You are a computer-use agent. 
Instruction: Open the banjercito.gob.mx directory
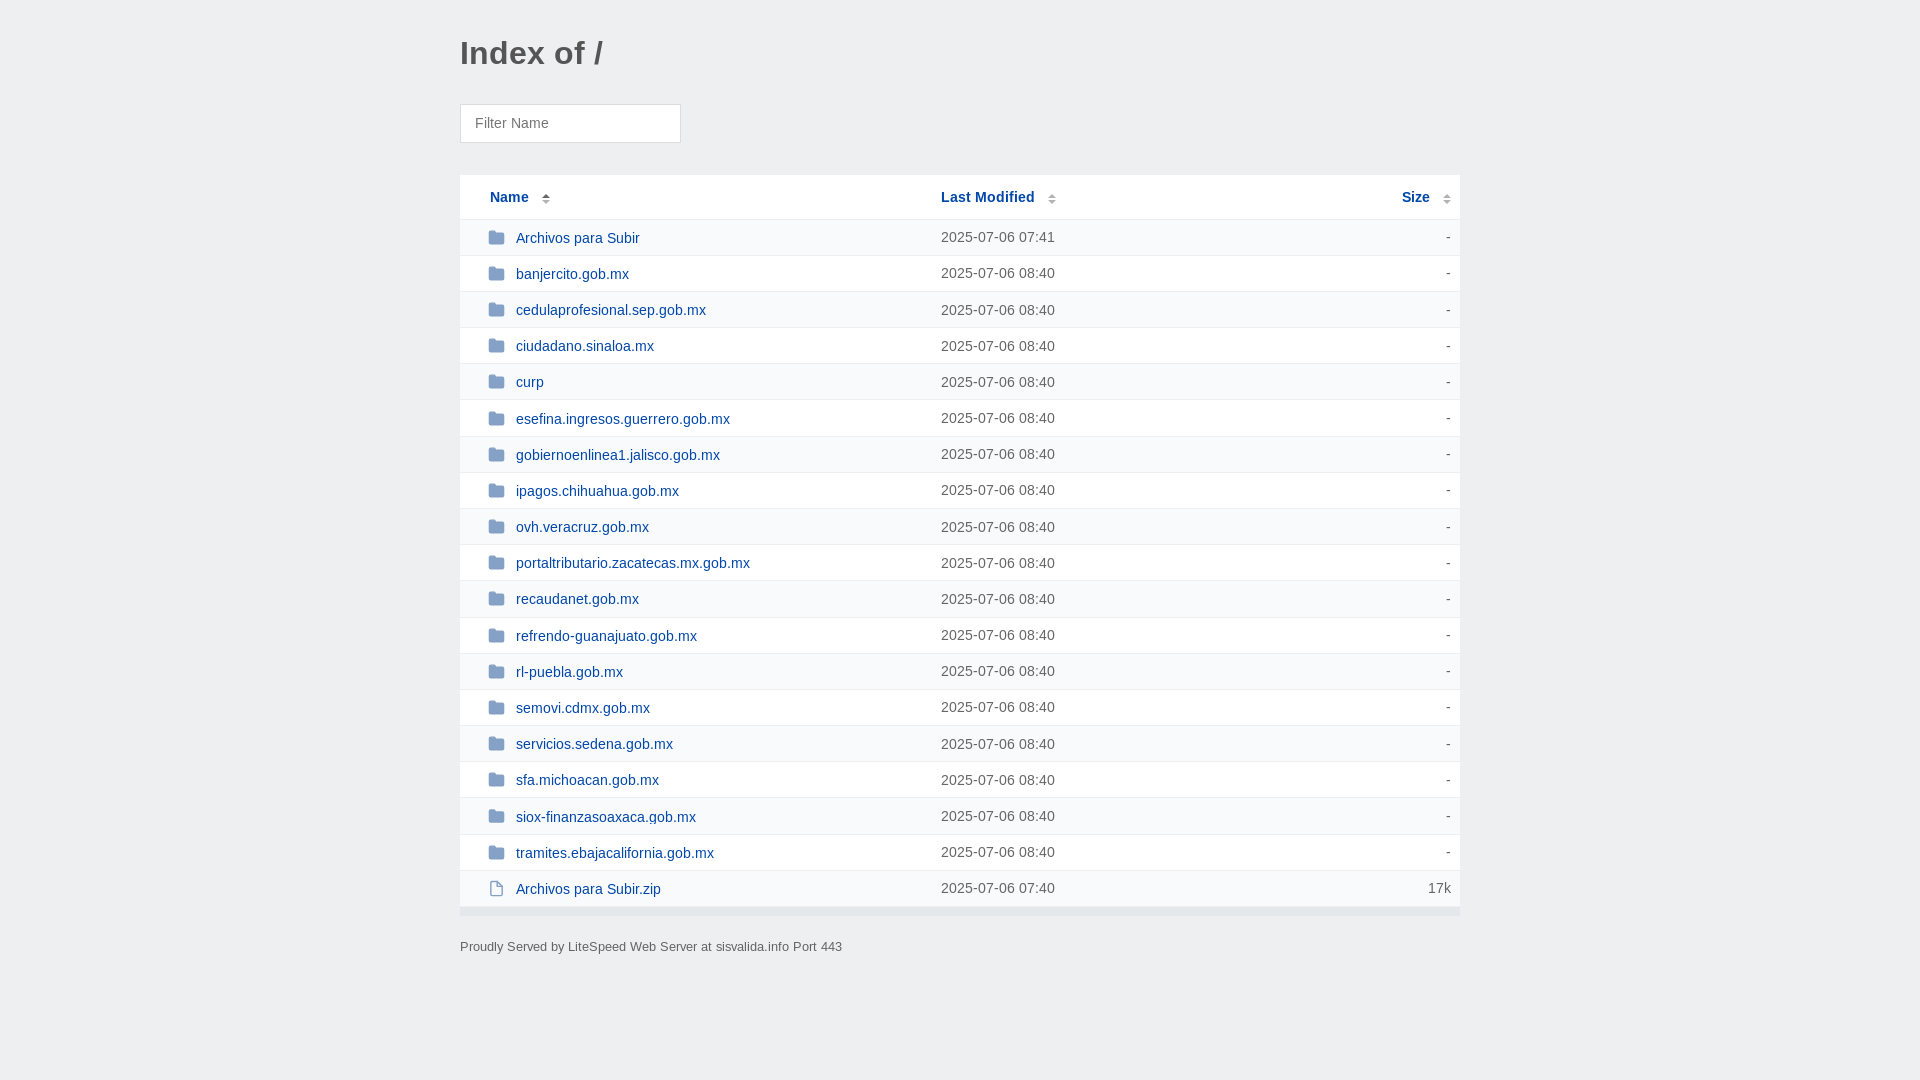click(572, 274)
